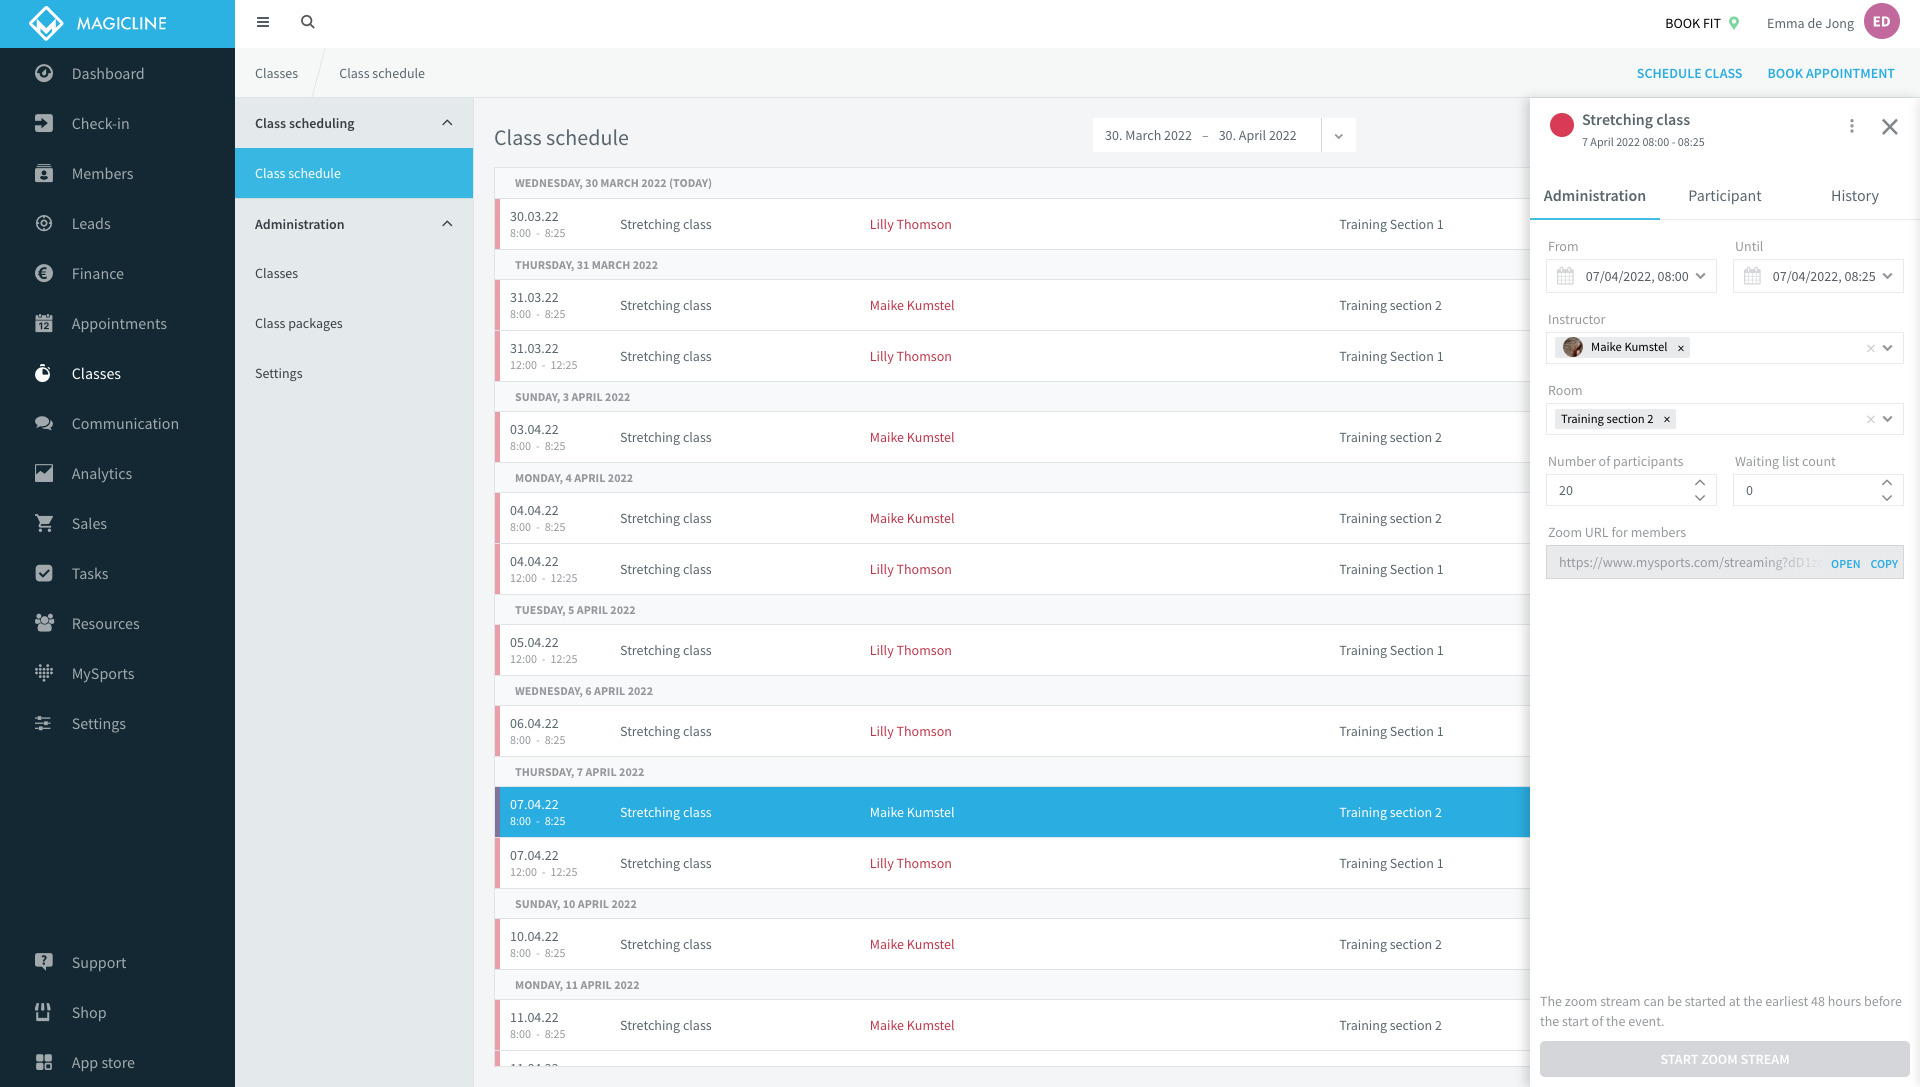Image resolution: width=1920 pixels, height=1087 pixels.
Task: Click the red Stretching class color dot
Action: pyautogui.click(x=1561, y=125)
